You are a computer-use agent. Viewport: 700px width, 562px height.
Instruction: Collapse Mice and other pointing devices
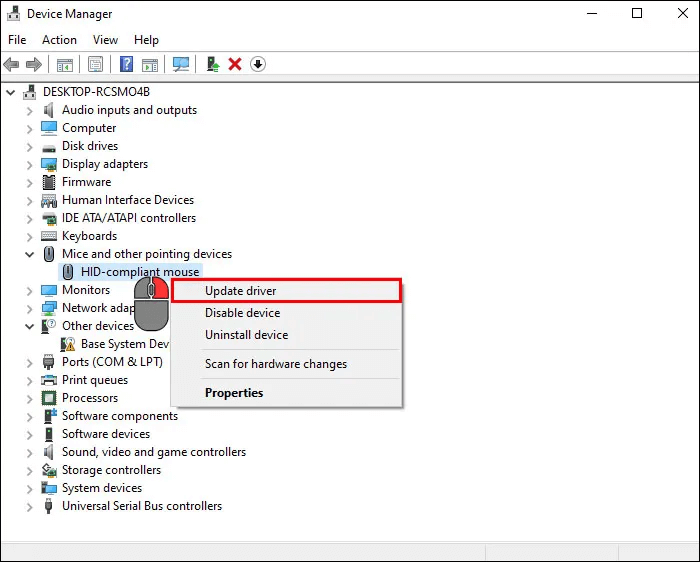click(30, 254)
